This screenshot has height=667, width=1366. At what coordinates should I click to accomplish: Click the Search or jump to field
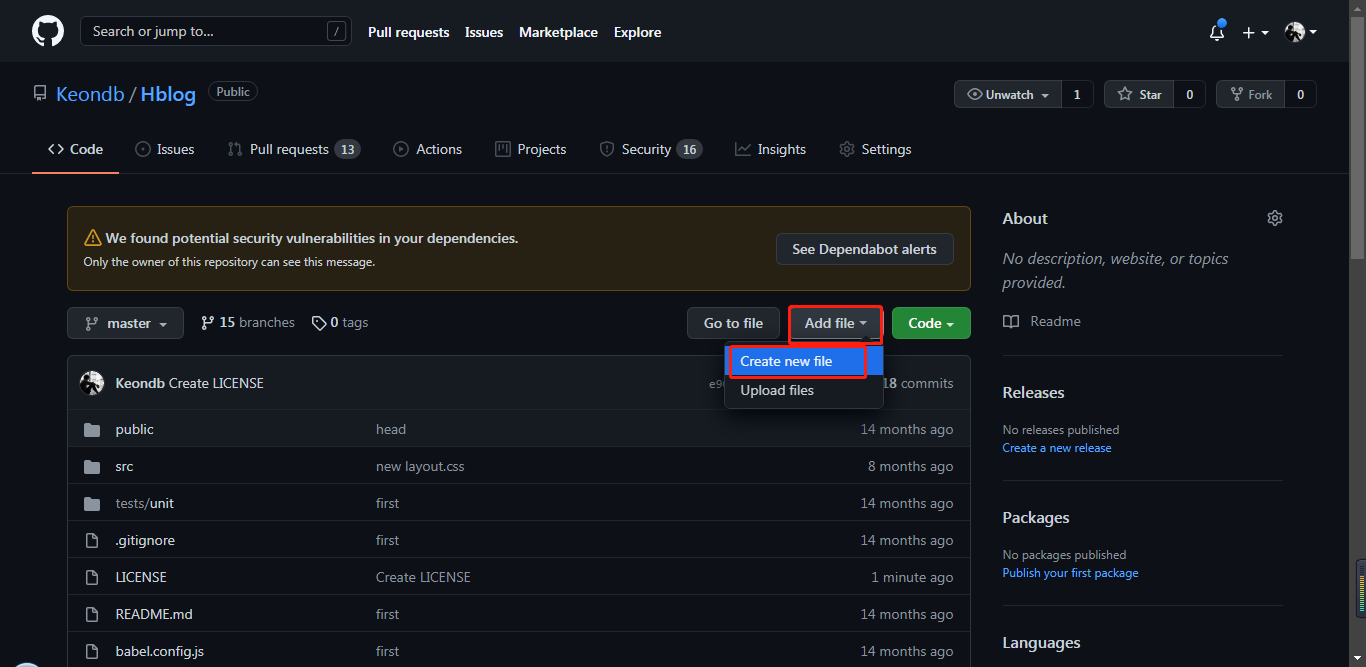[216, 31]
